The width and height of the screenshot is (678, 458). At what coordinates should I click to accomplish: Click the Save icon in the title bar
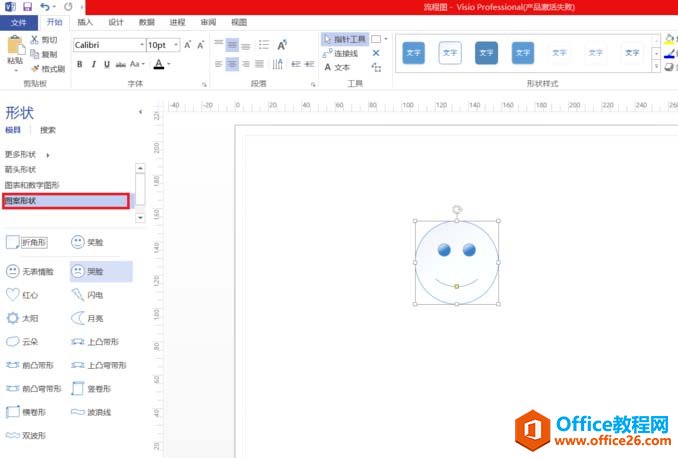[x=28, y=7]
